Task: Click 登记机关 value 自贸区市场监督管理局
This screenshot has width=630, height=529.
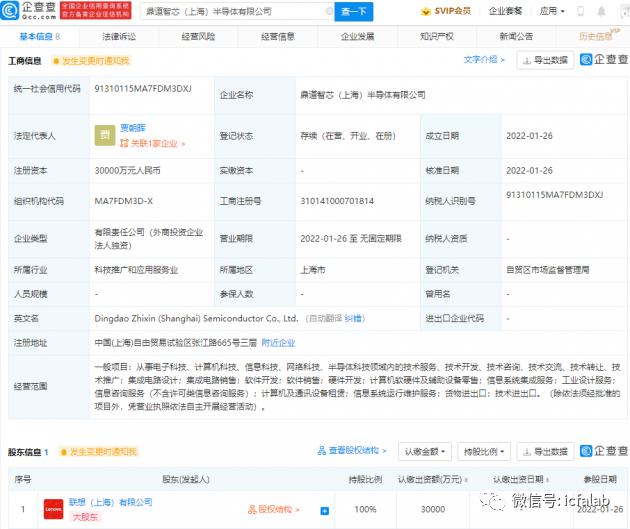Action: click(x=547, y=270)
